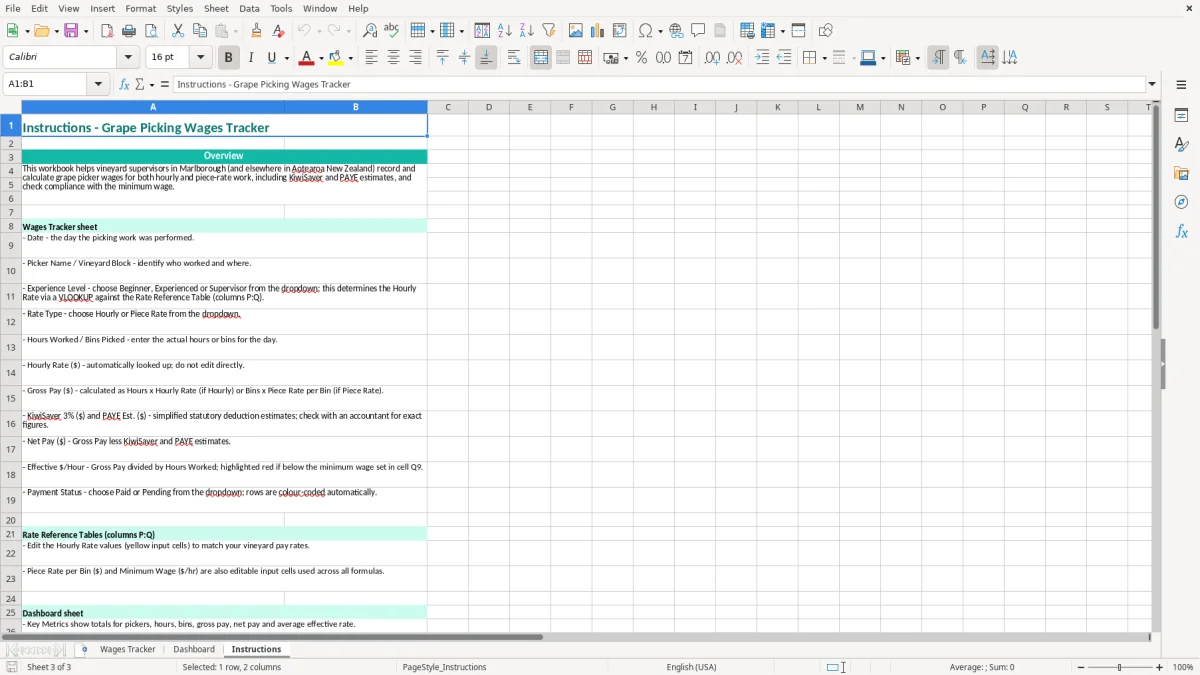The height and width of the screenshot is (675, 1200).
Task: Click the Split Window icon
Action: click(x=798, y=30)
